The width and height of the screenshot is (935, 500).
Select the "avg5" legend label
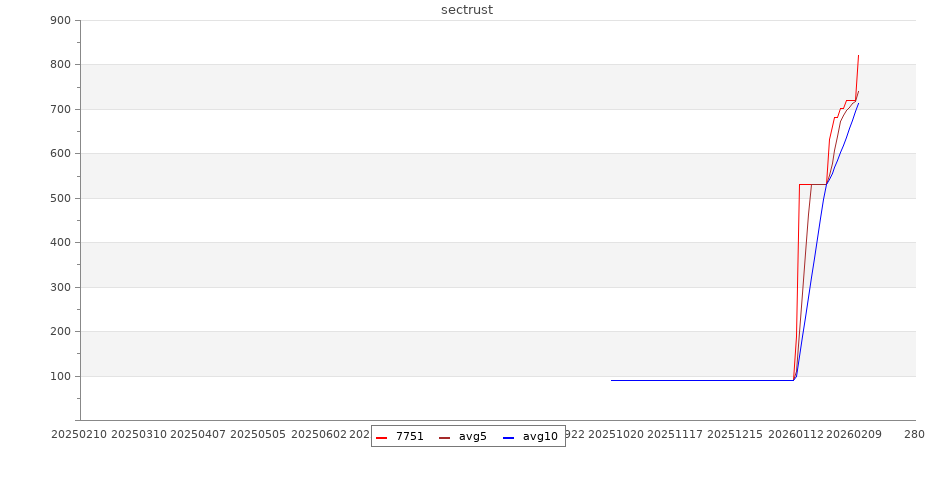click(472, 437)
